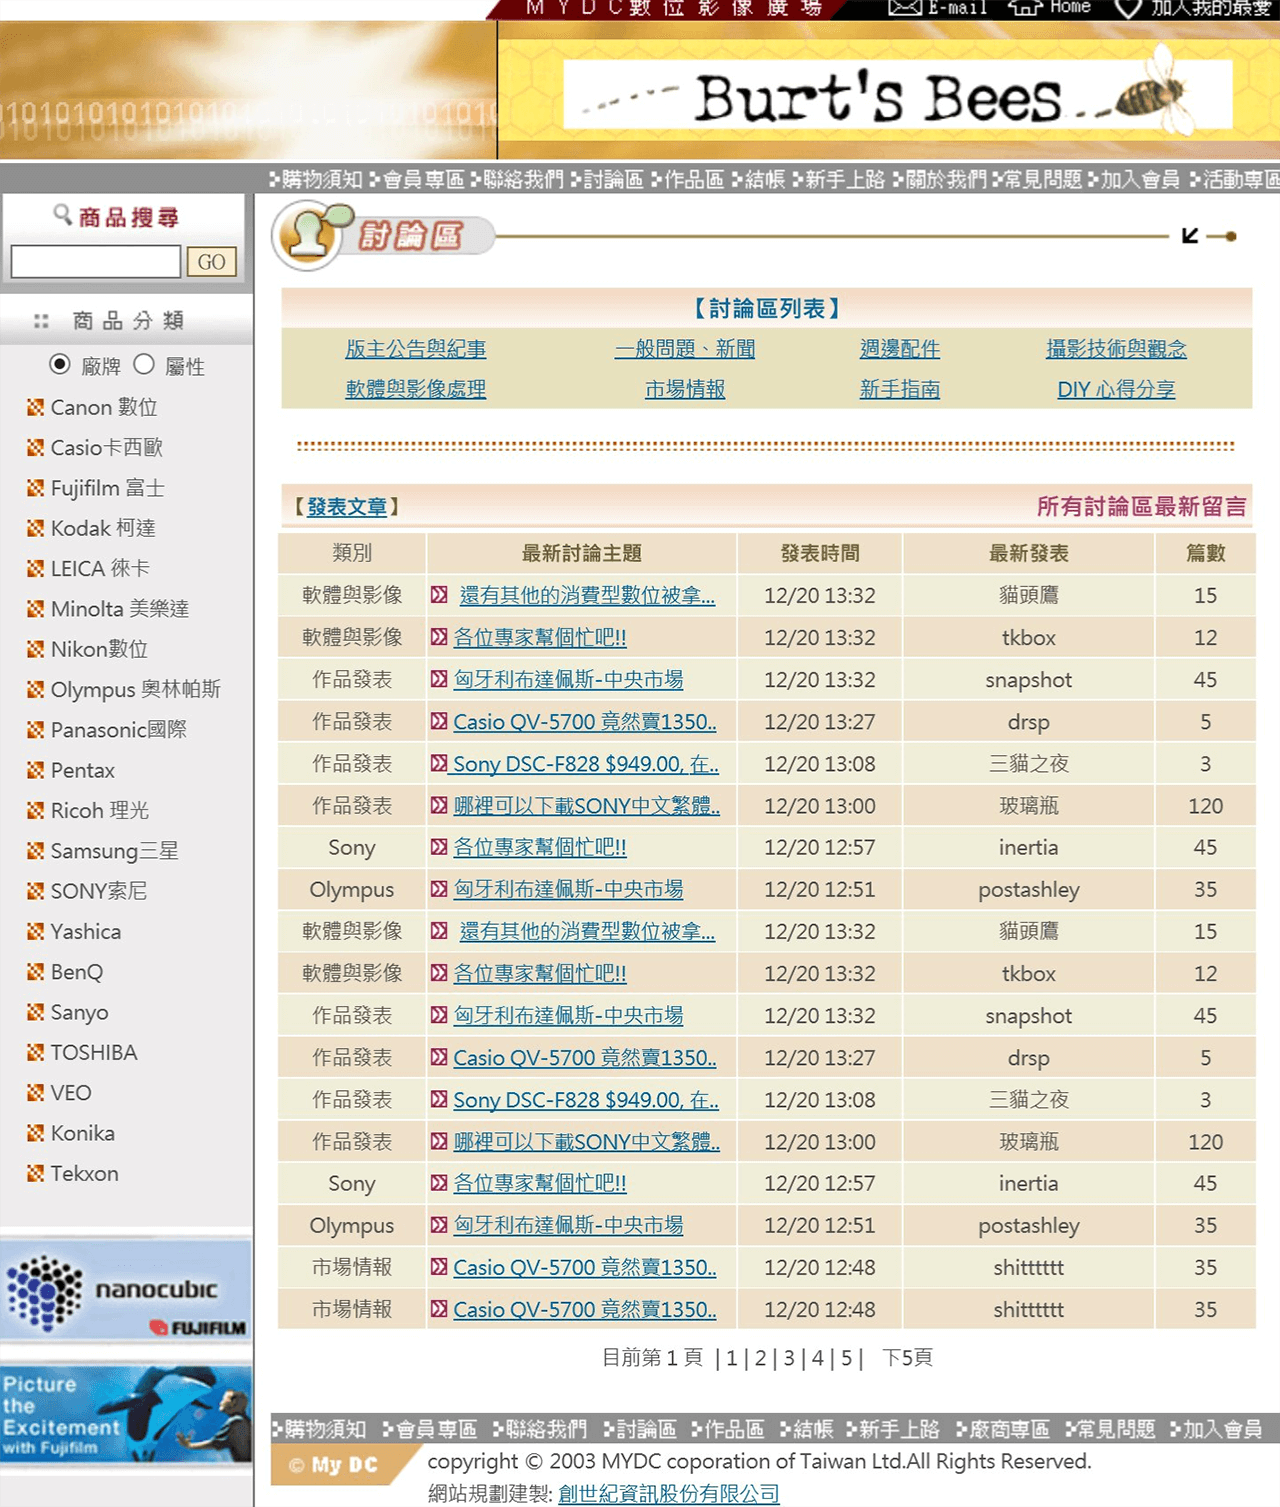The width and height of the screenshot is (1280, 1507).
Task: Open first 哪裡可以下載SONY中文繁體 topic
Action: coord(587,805)
